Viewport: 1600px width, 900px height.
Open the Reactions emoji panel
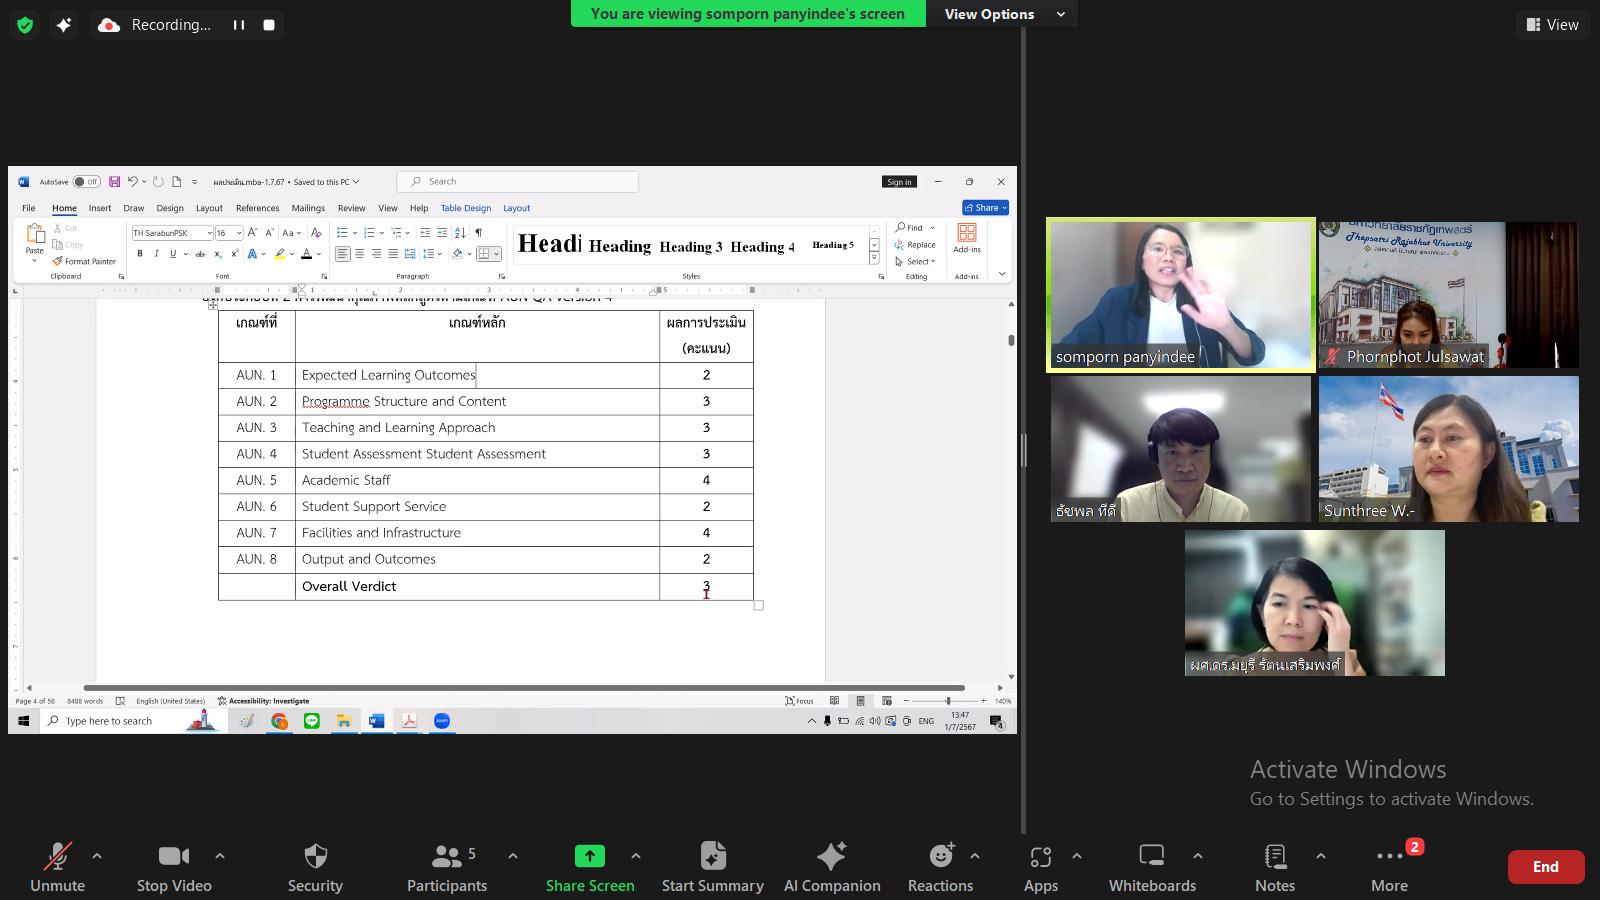coord(940,857)
